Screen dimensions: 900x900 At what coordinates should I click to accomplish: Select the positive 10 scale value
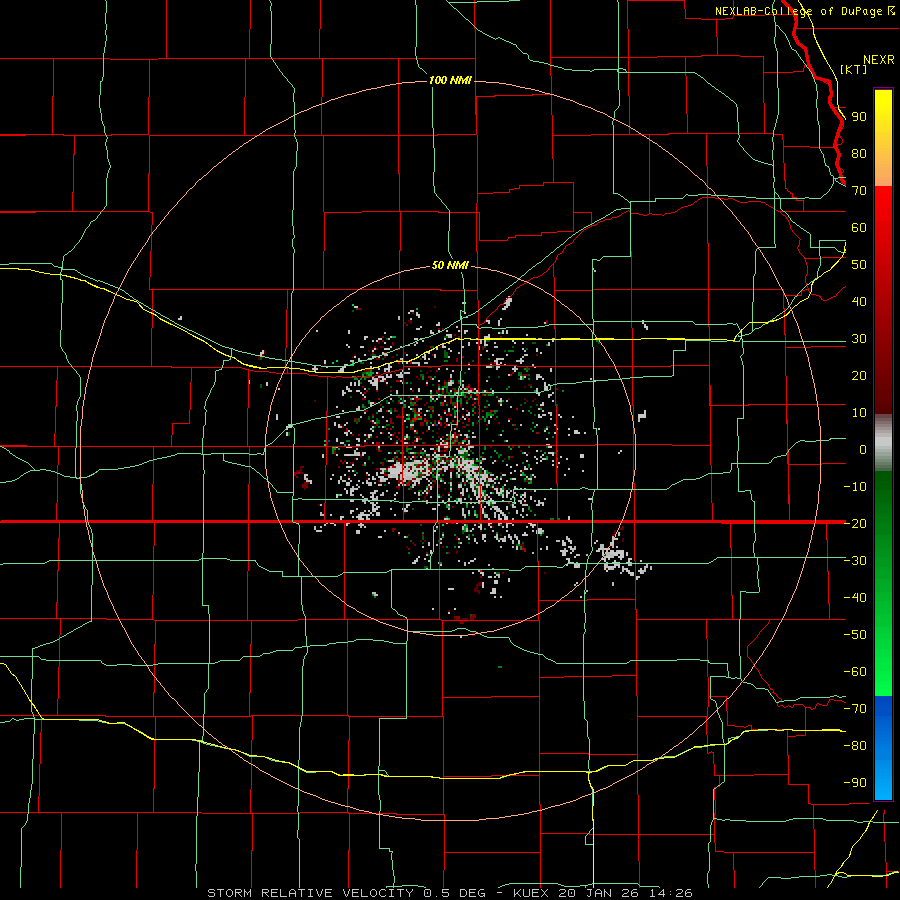[x=859, y=413]
